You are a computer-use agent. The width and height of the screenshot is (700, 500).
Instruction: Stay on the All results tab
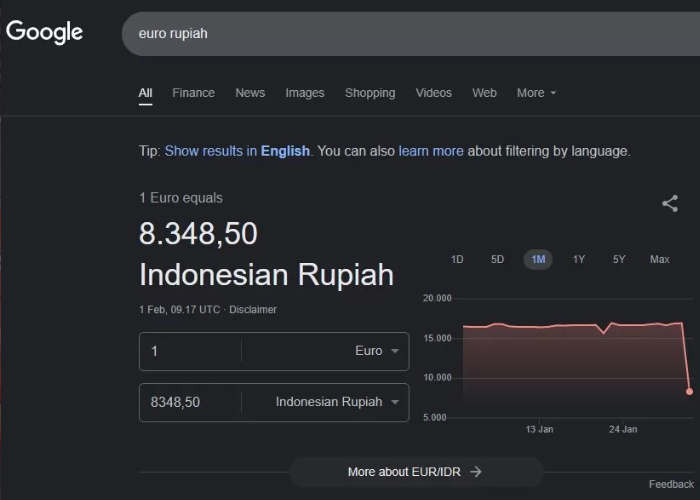145,93
